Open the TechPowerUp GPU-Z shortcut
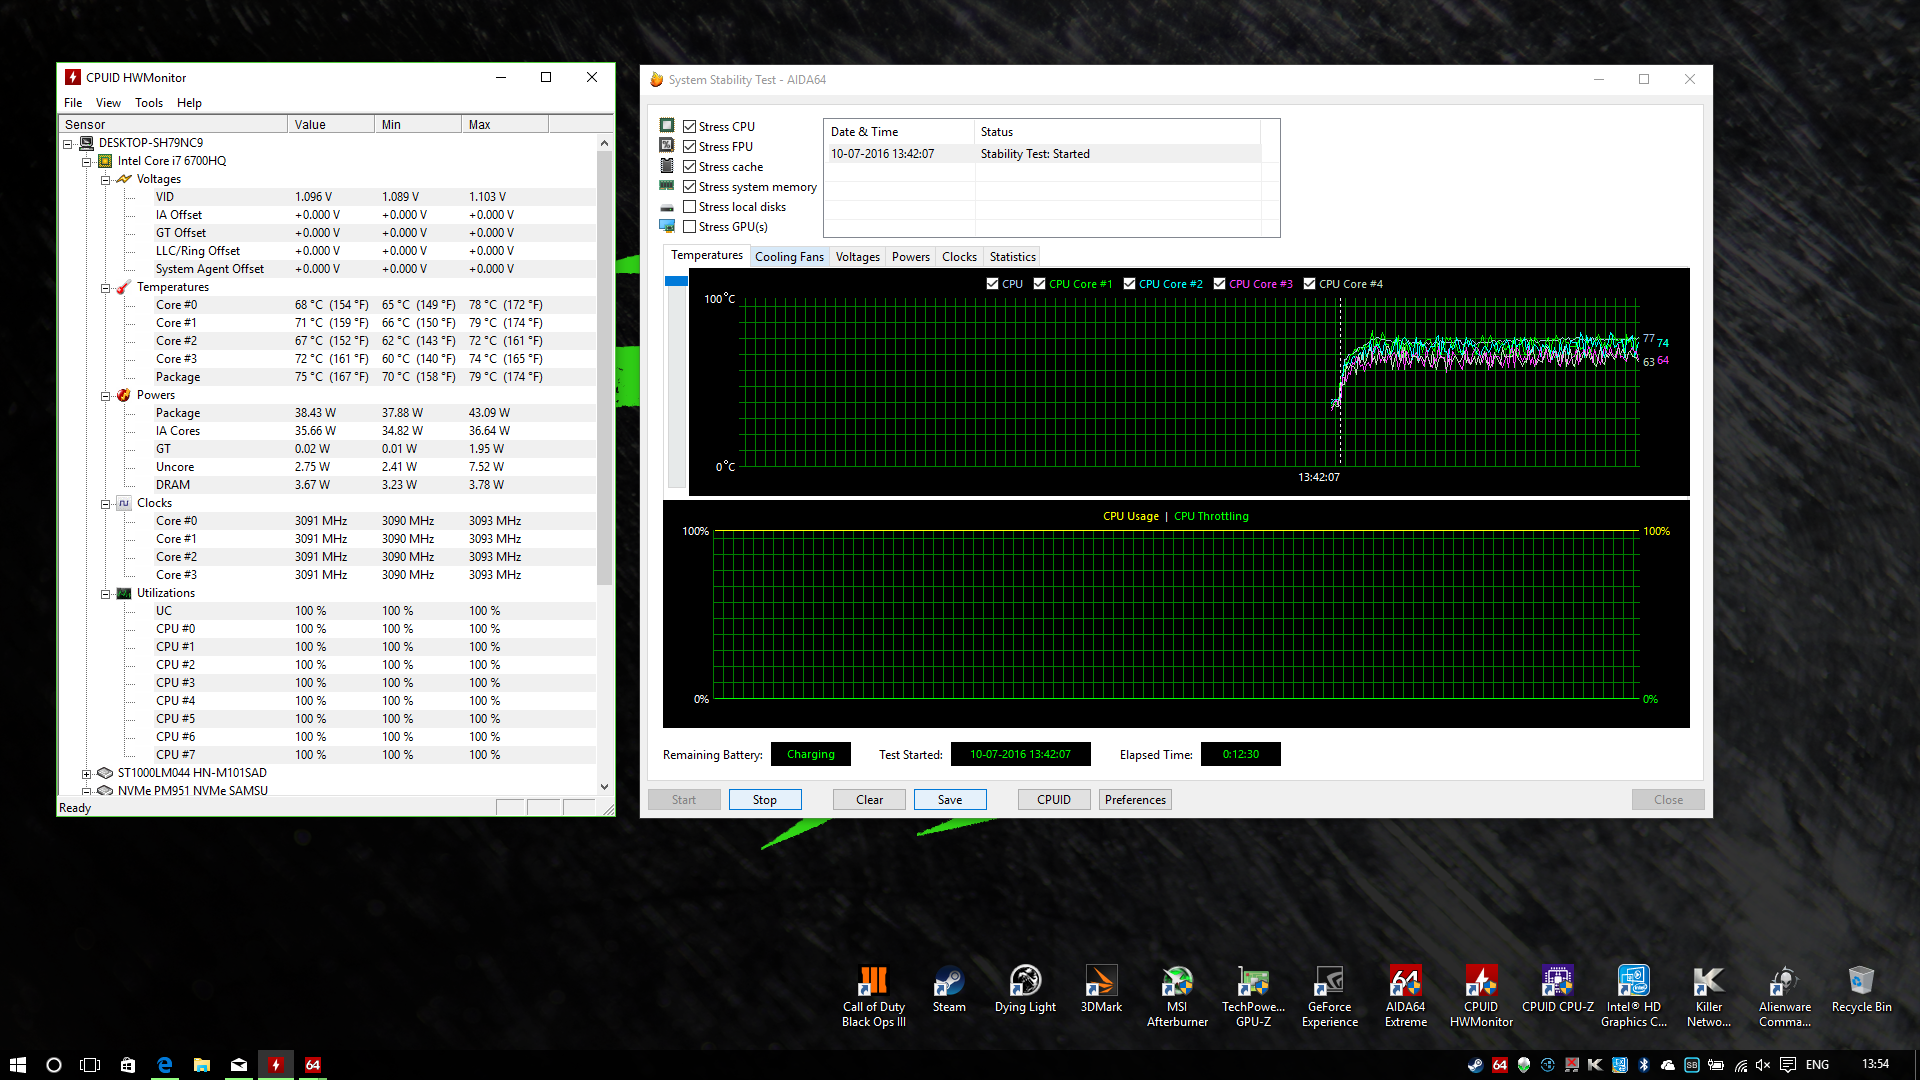This screenshot has height=1080, width=1920. (1253, 996)
